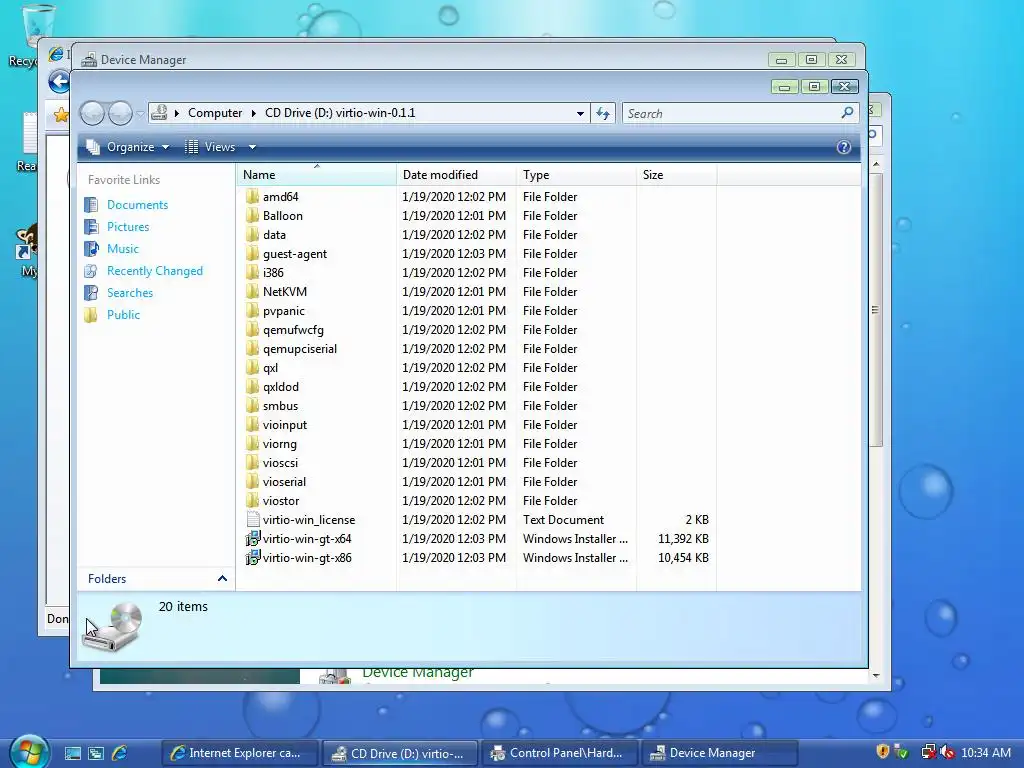Click the security shield tray icon
This screenshot has width=1024, height=768.
(882, 752)
